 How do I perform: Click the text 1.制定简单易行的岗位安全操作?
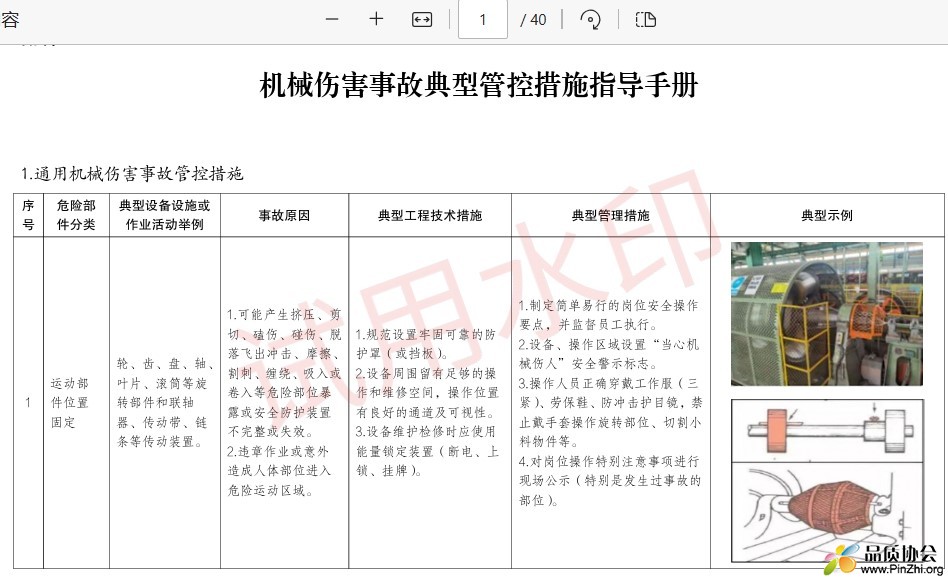point(608,305)
